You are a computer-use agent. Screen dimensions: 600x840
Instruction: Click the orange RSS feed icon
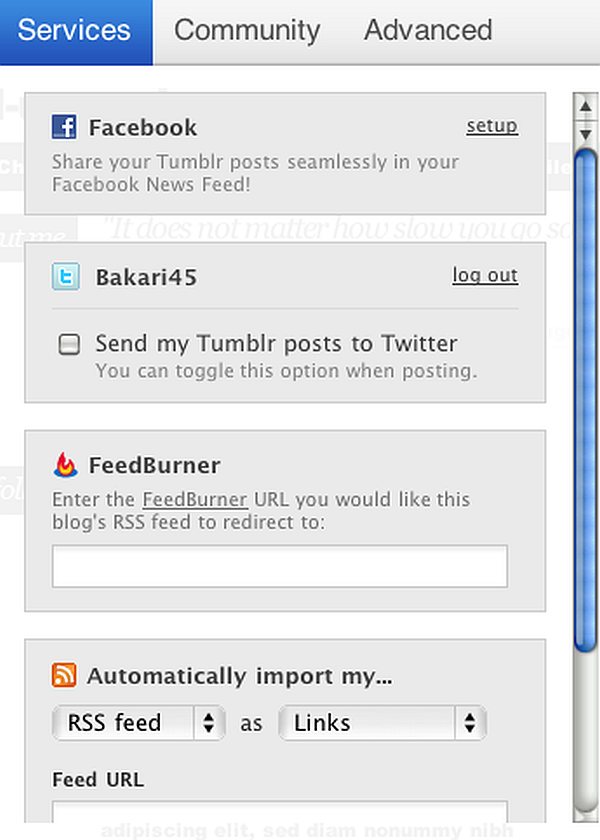pyautogui.click(x=64, y=676)
